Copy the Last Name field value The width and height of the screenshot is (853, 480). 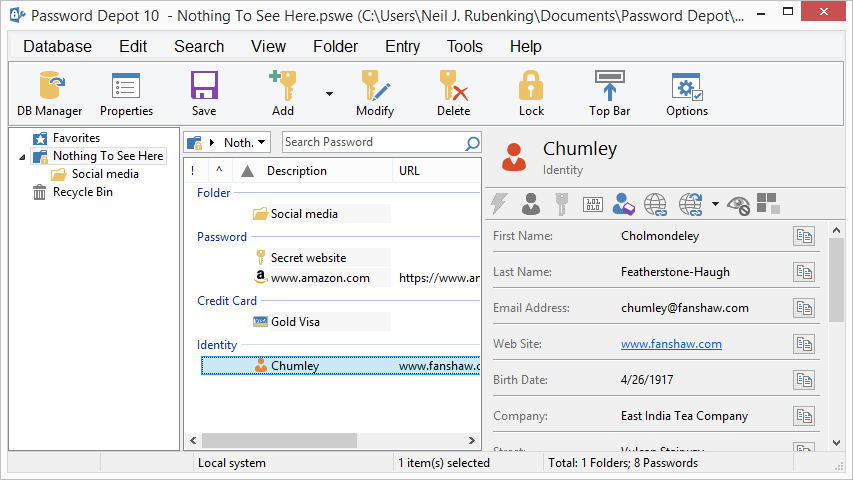click(803, 272)
